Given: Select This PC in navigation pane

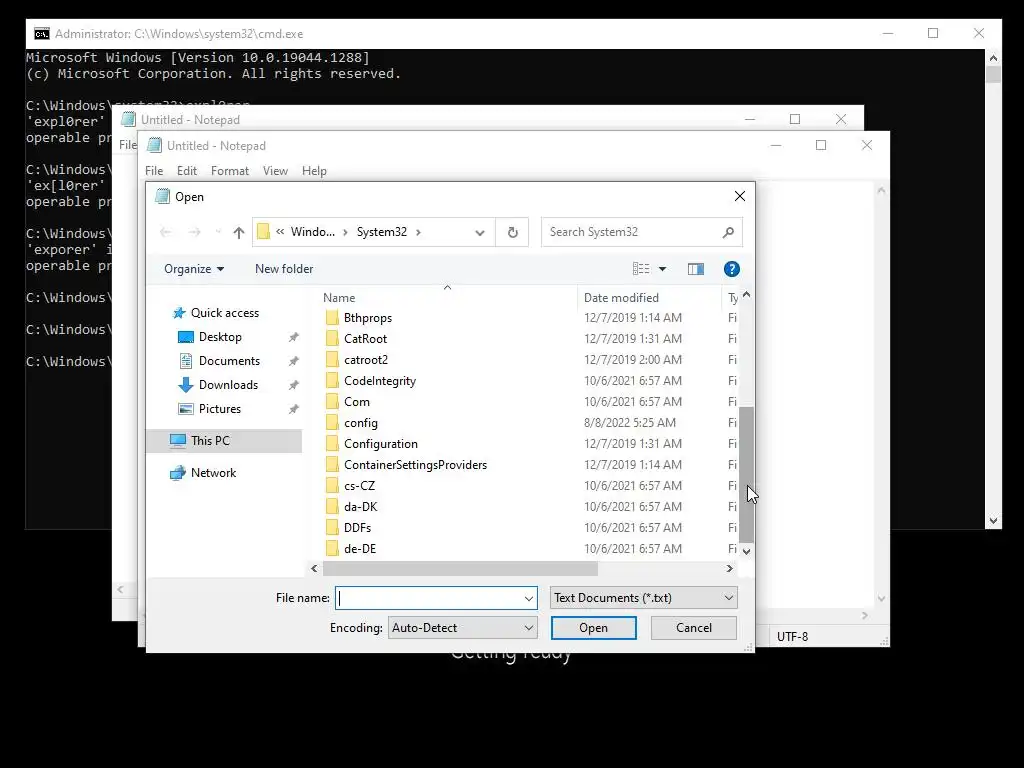Looking at the screenshot, I should tap(224, 441).
